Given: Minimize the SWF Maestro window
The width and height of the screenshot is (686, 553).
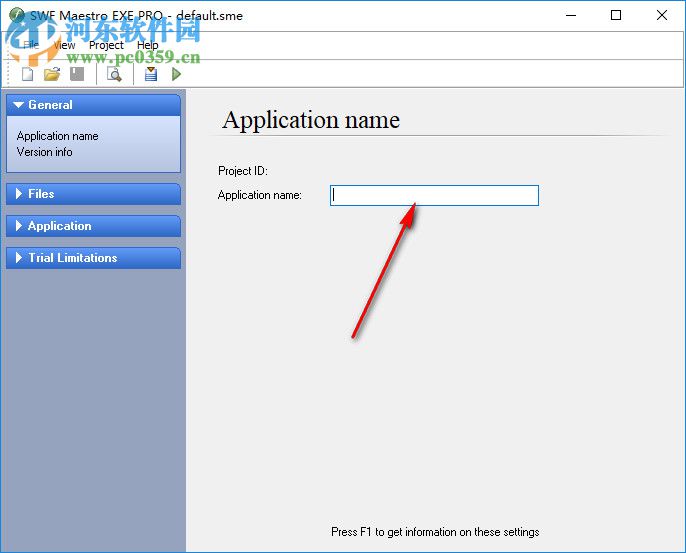Looking at the screenshot, I should [x=571, y=15].
